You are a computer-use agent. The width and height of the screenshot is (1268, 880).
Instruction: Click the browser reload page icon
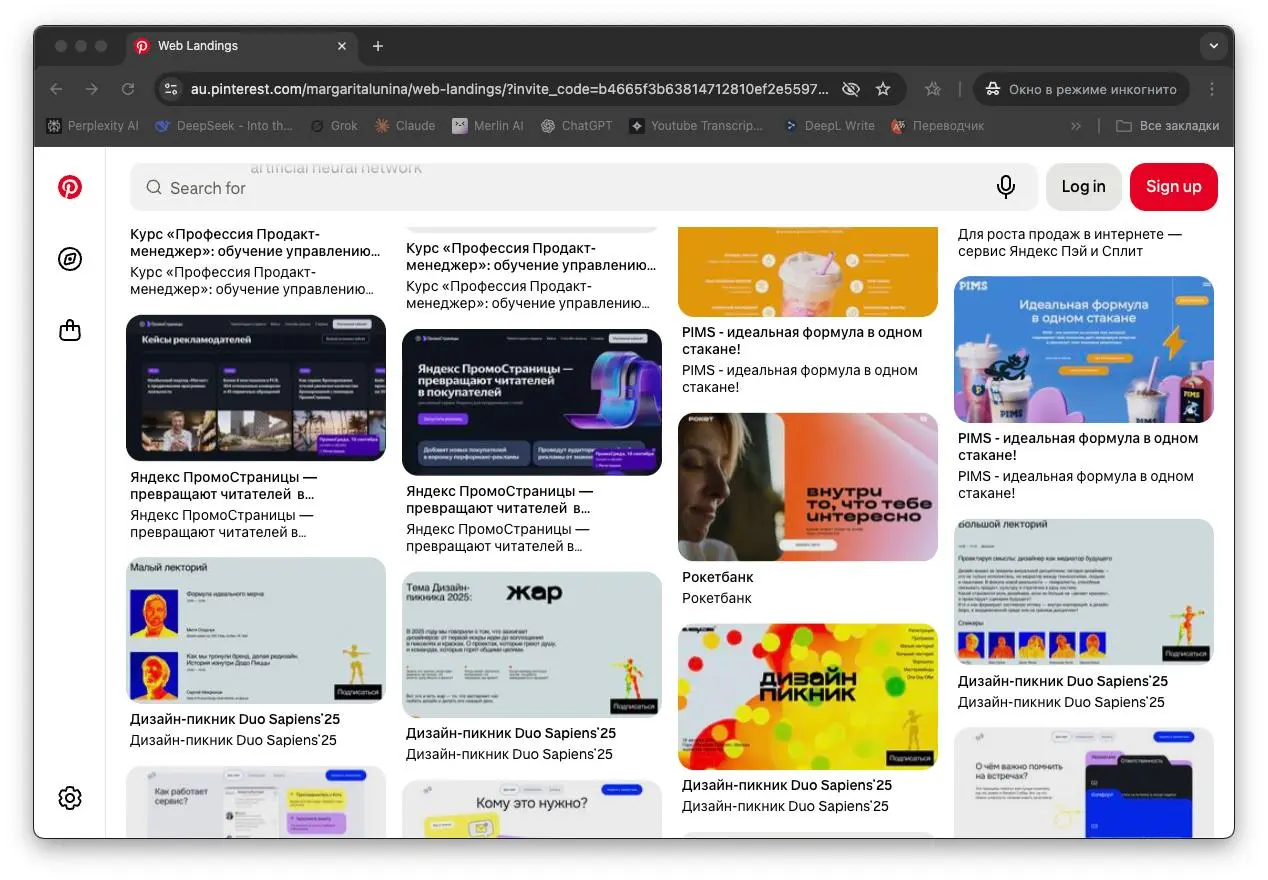(128, 89)
